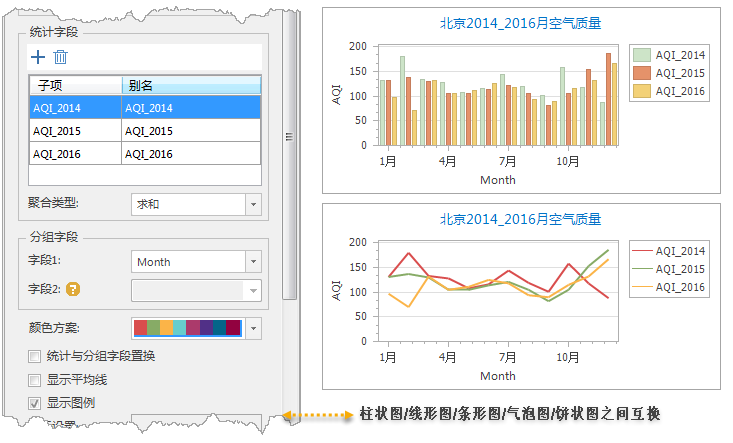The height and width of the screenshot is (443, 733).
Task: Click AQI_2016 legend swatch in bar chart
Action: [643, 91]
